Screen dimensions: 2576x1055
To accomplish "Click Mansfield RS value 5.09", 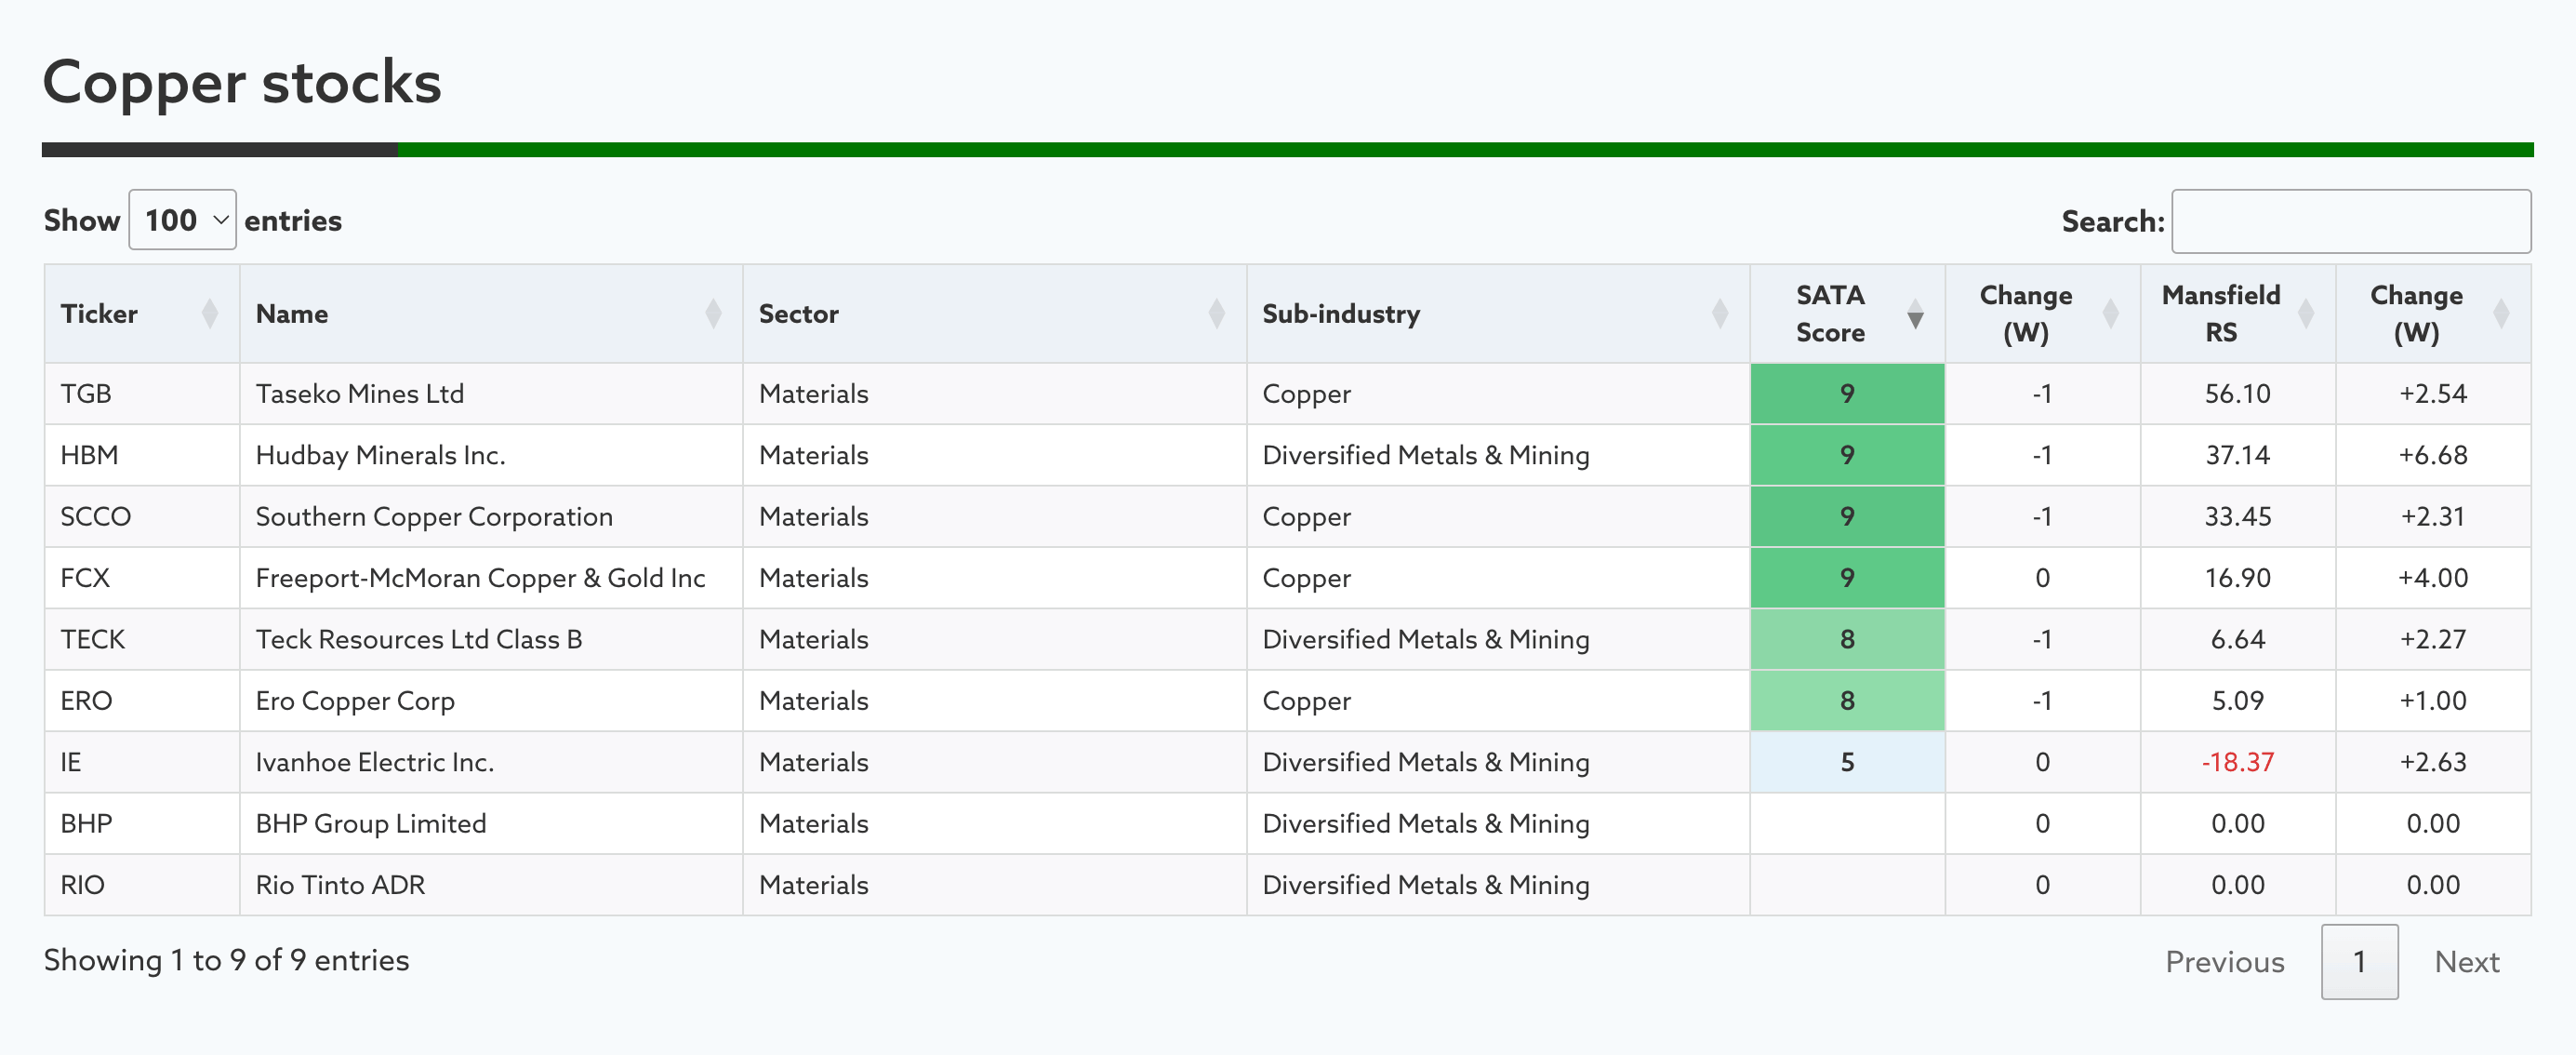I will [x=2238, y=701].
